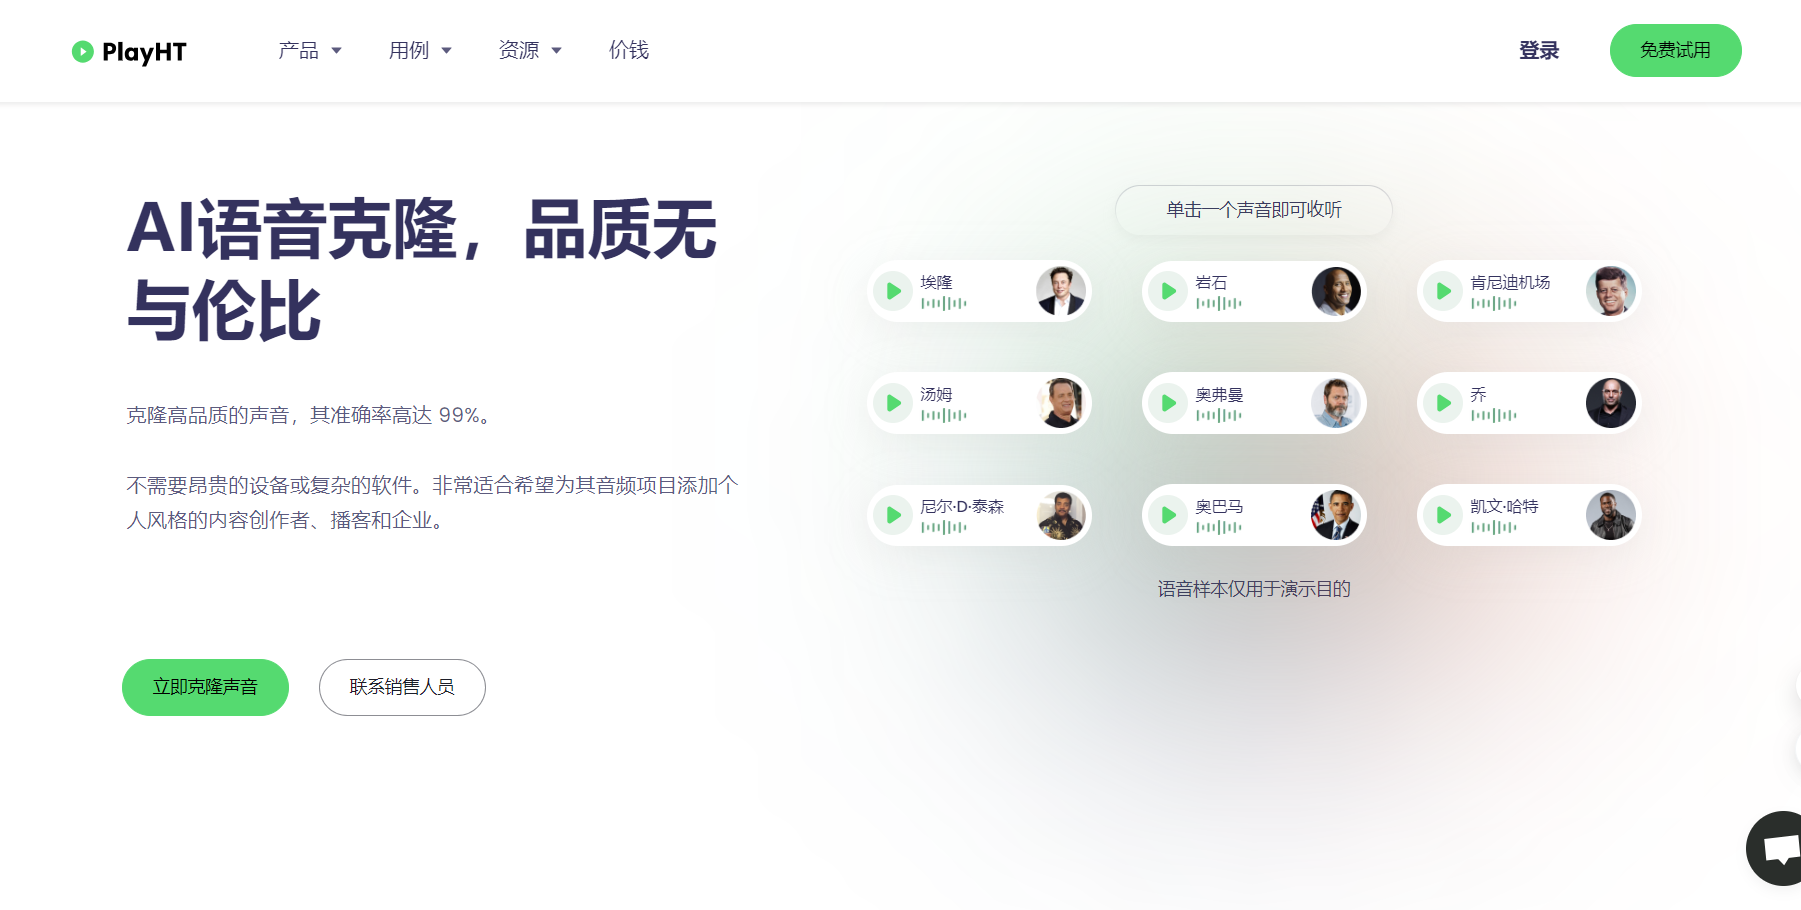The height and width of the screenshot is (910, 1801).
Task: Play the 肯尼迪机场 voice sample
Action: 1443,291
